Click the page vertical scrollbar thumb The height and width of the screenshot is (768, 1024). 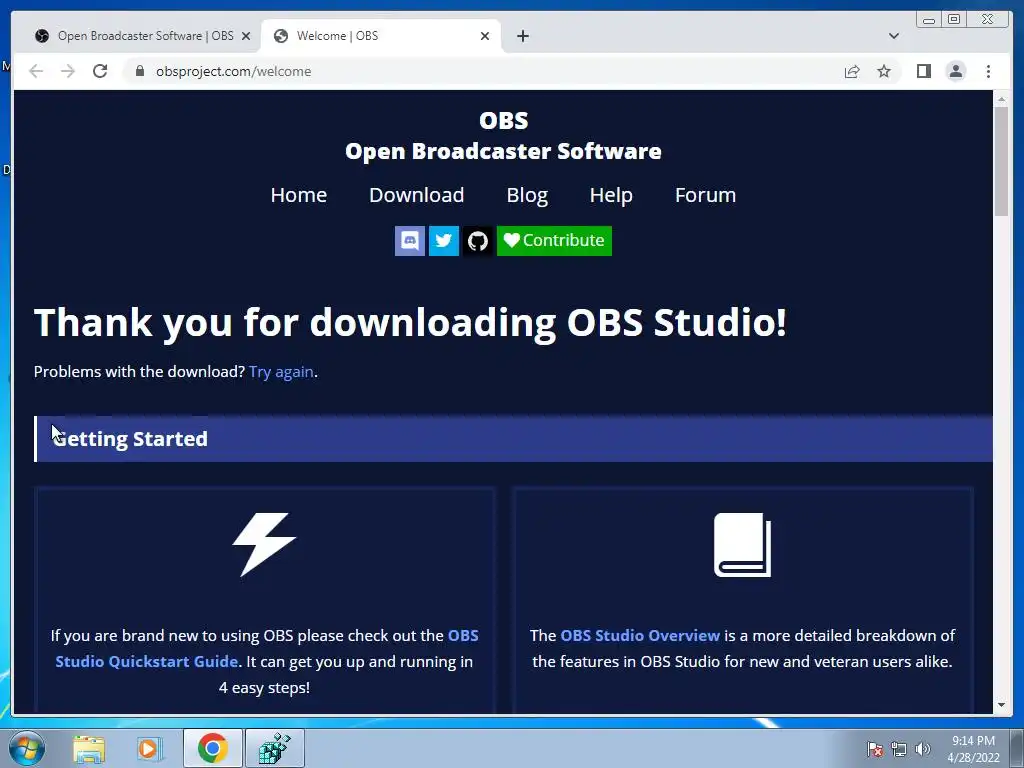coord(1001,161)
